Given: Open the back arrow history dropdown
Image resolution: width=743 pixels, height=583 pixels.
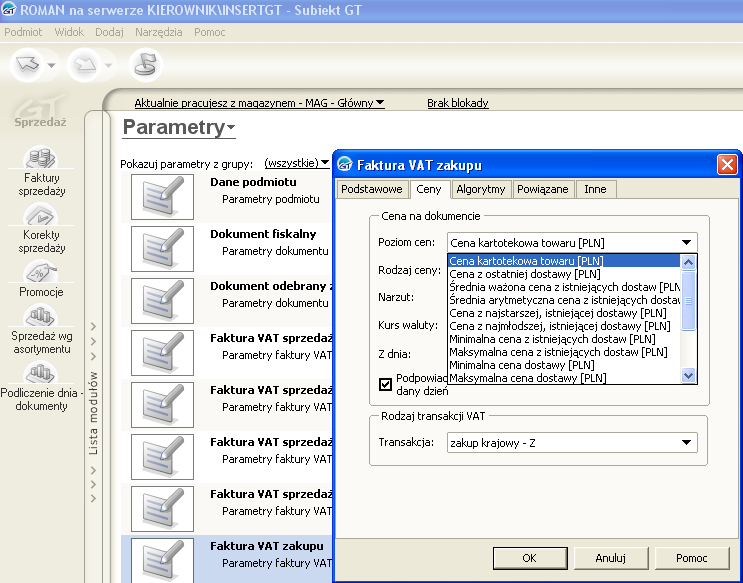Looking at the screenshot, I should pos(51,65).
